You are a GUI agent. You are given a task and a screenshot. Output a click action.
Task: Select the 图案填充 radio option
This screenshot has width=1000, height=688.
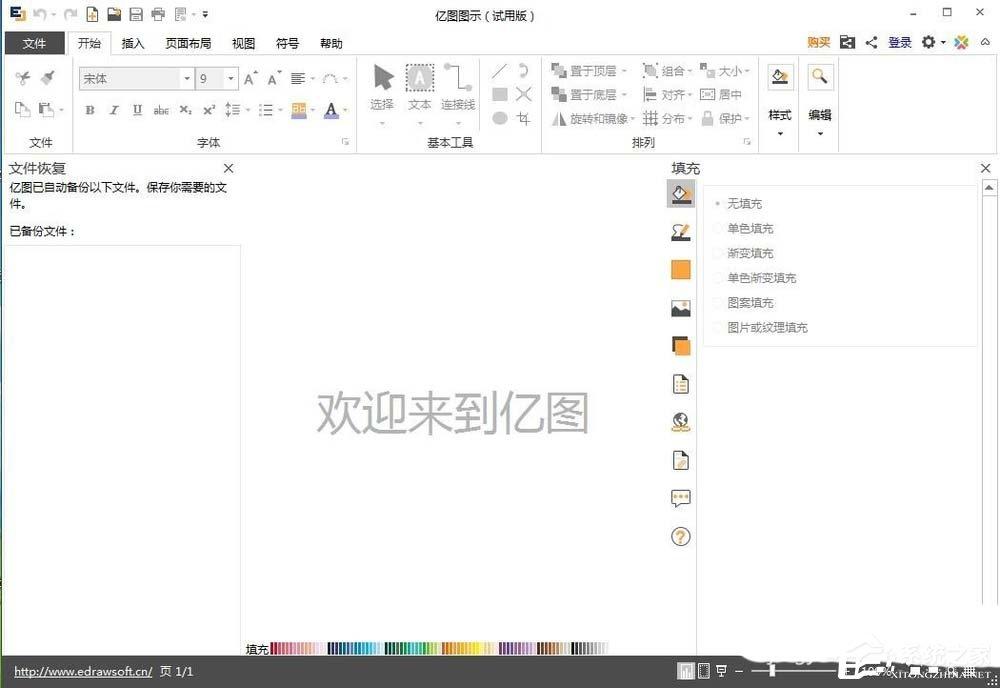[745, 303]
